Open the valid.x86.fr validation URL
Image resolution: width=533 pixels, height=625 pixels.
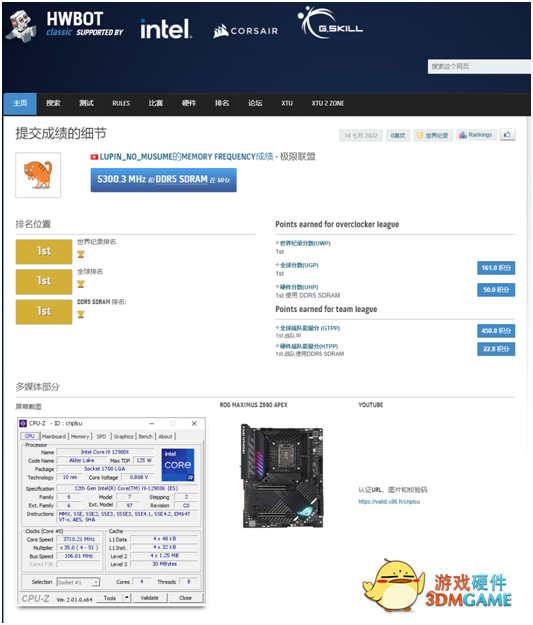389,501
